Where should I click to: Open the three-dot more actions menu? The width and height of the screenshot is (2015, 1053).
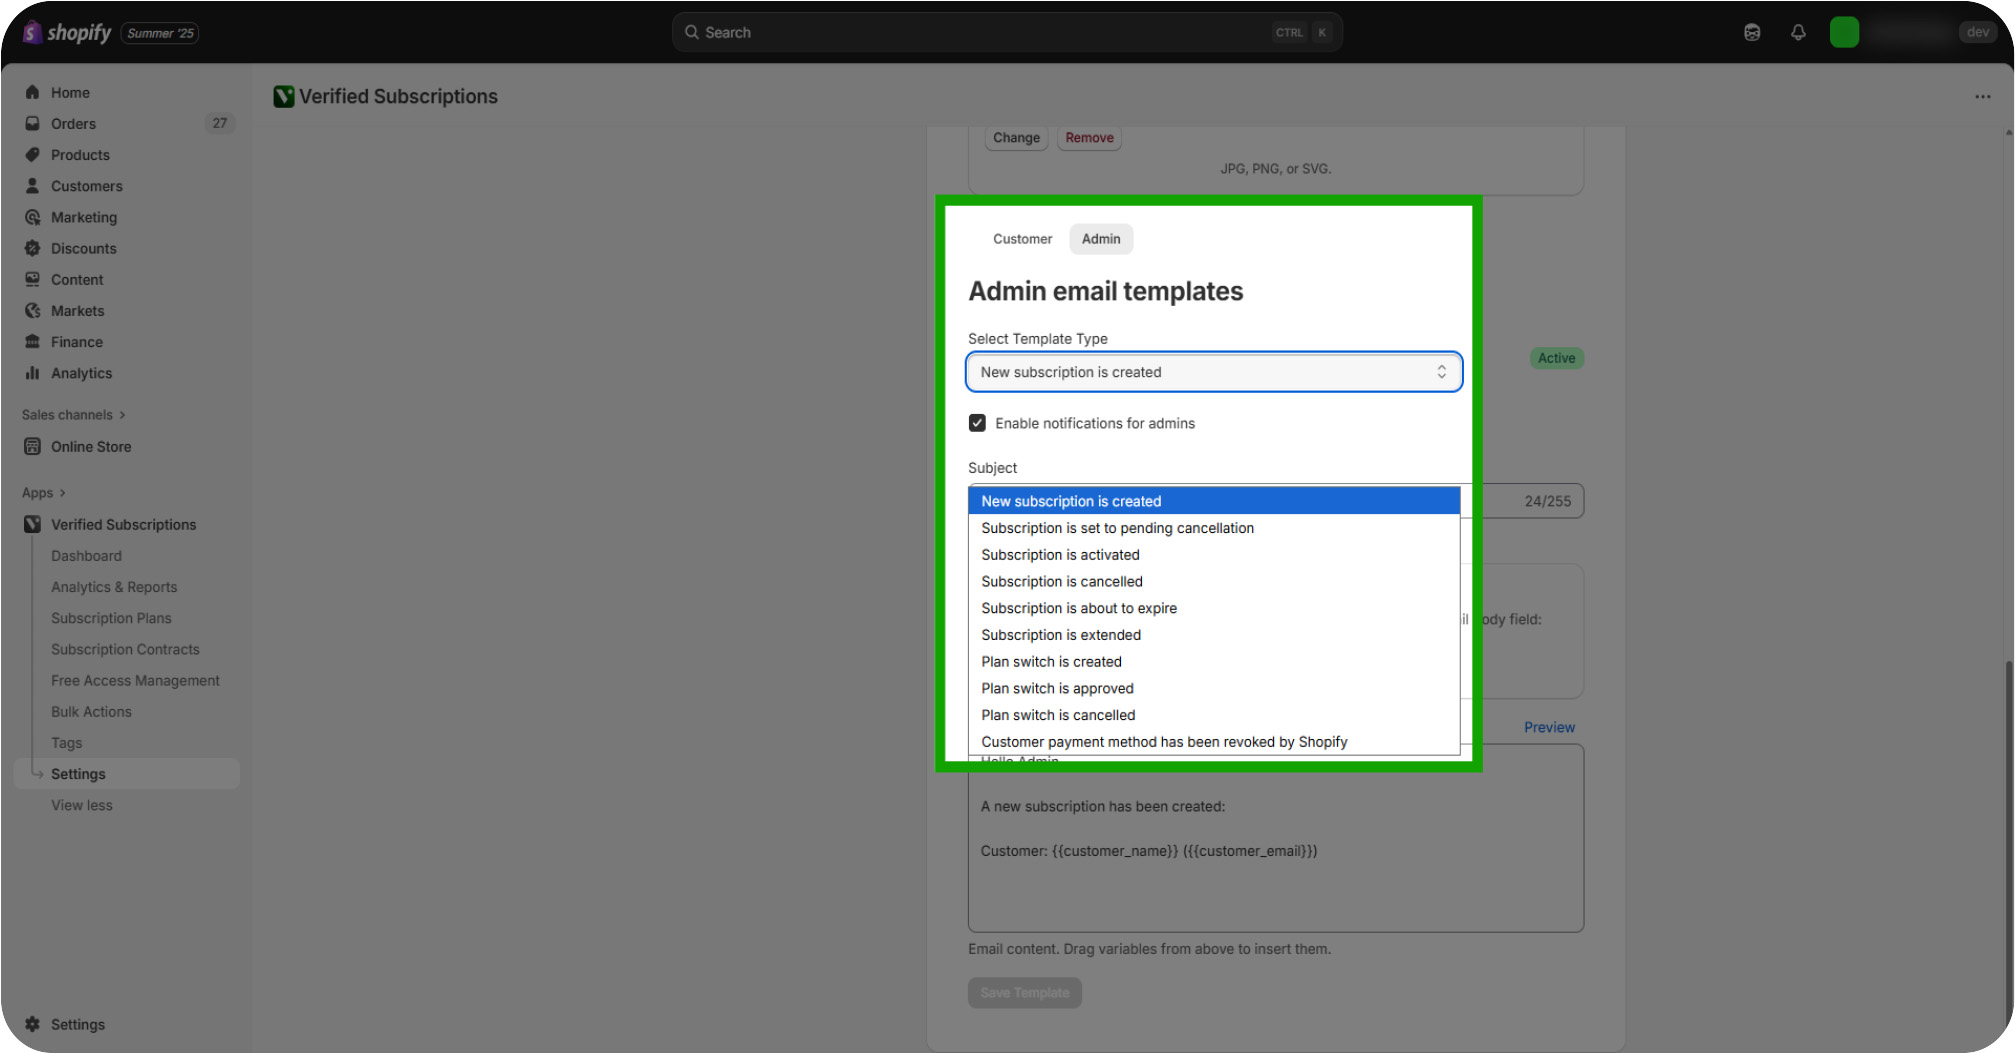click(1982, 96)
